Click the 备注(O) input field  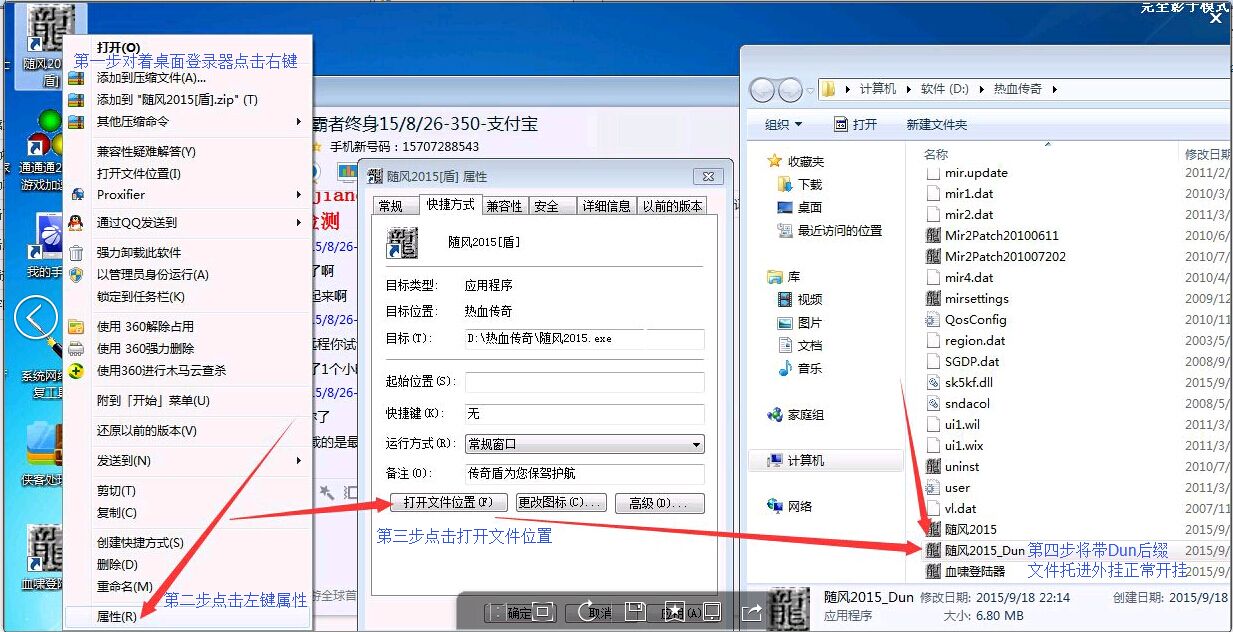(585, 473)
